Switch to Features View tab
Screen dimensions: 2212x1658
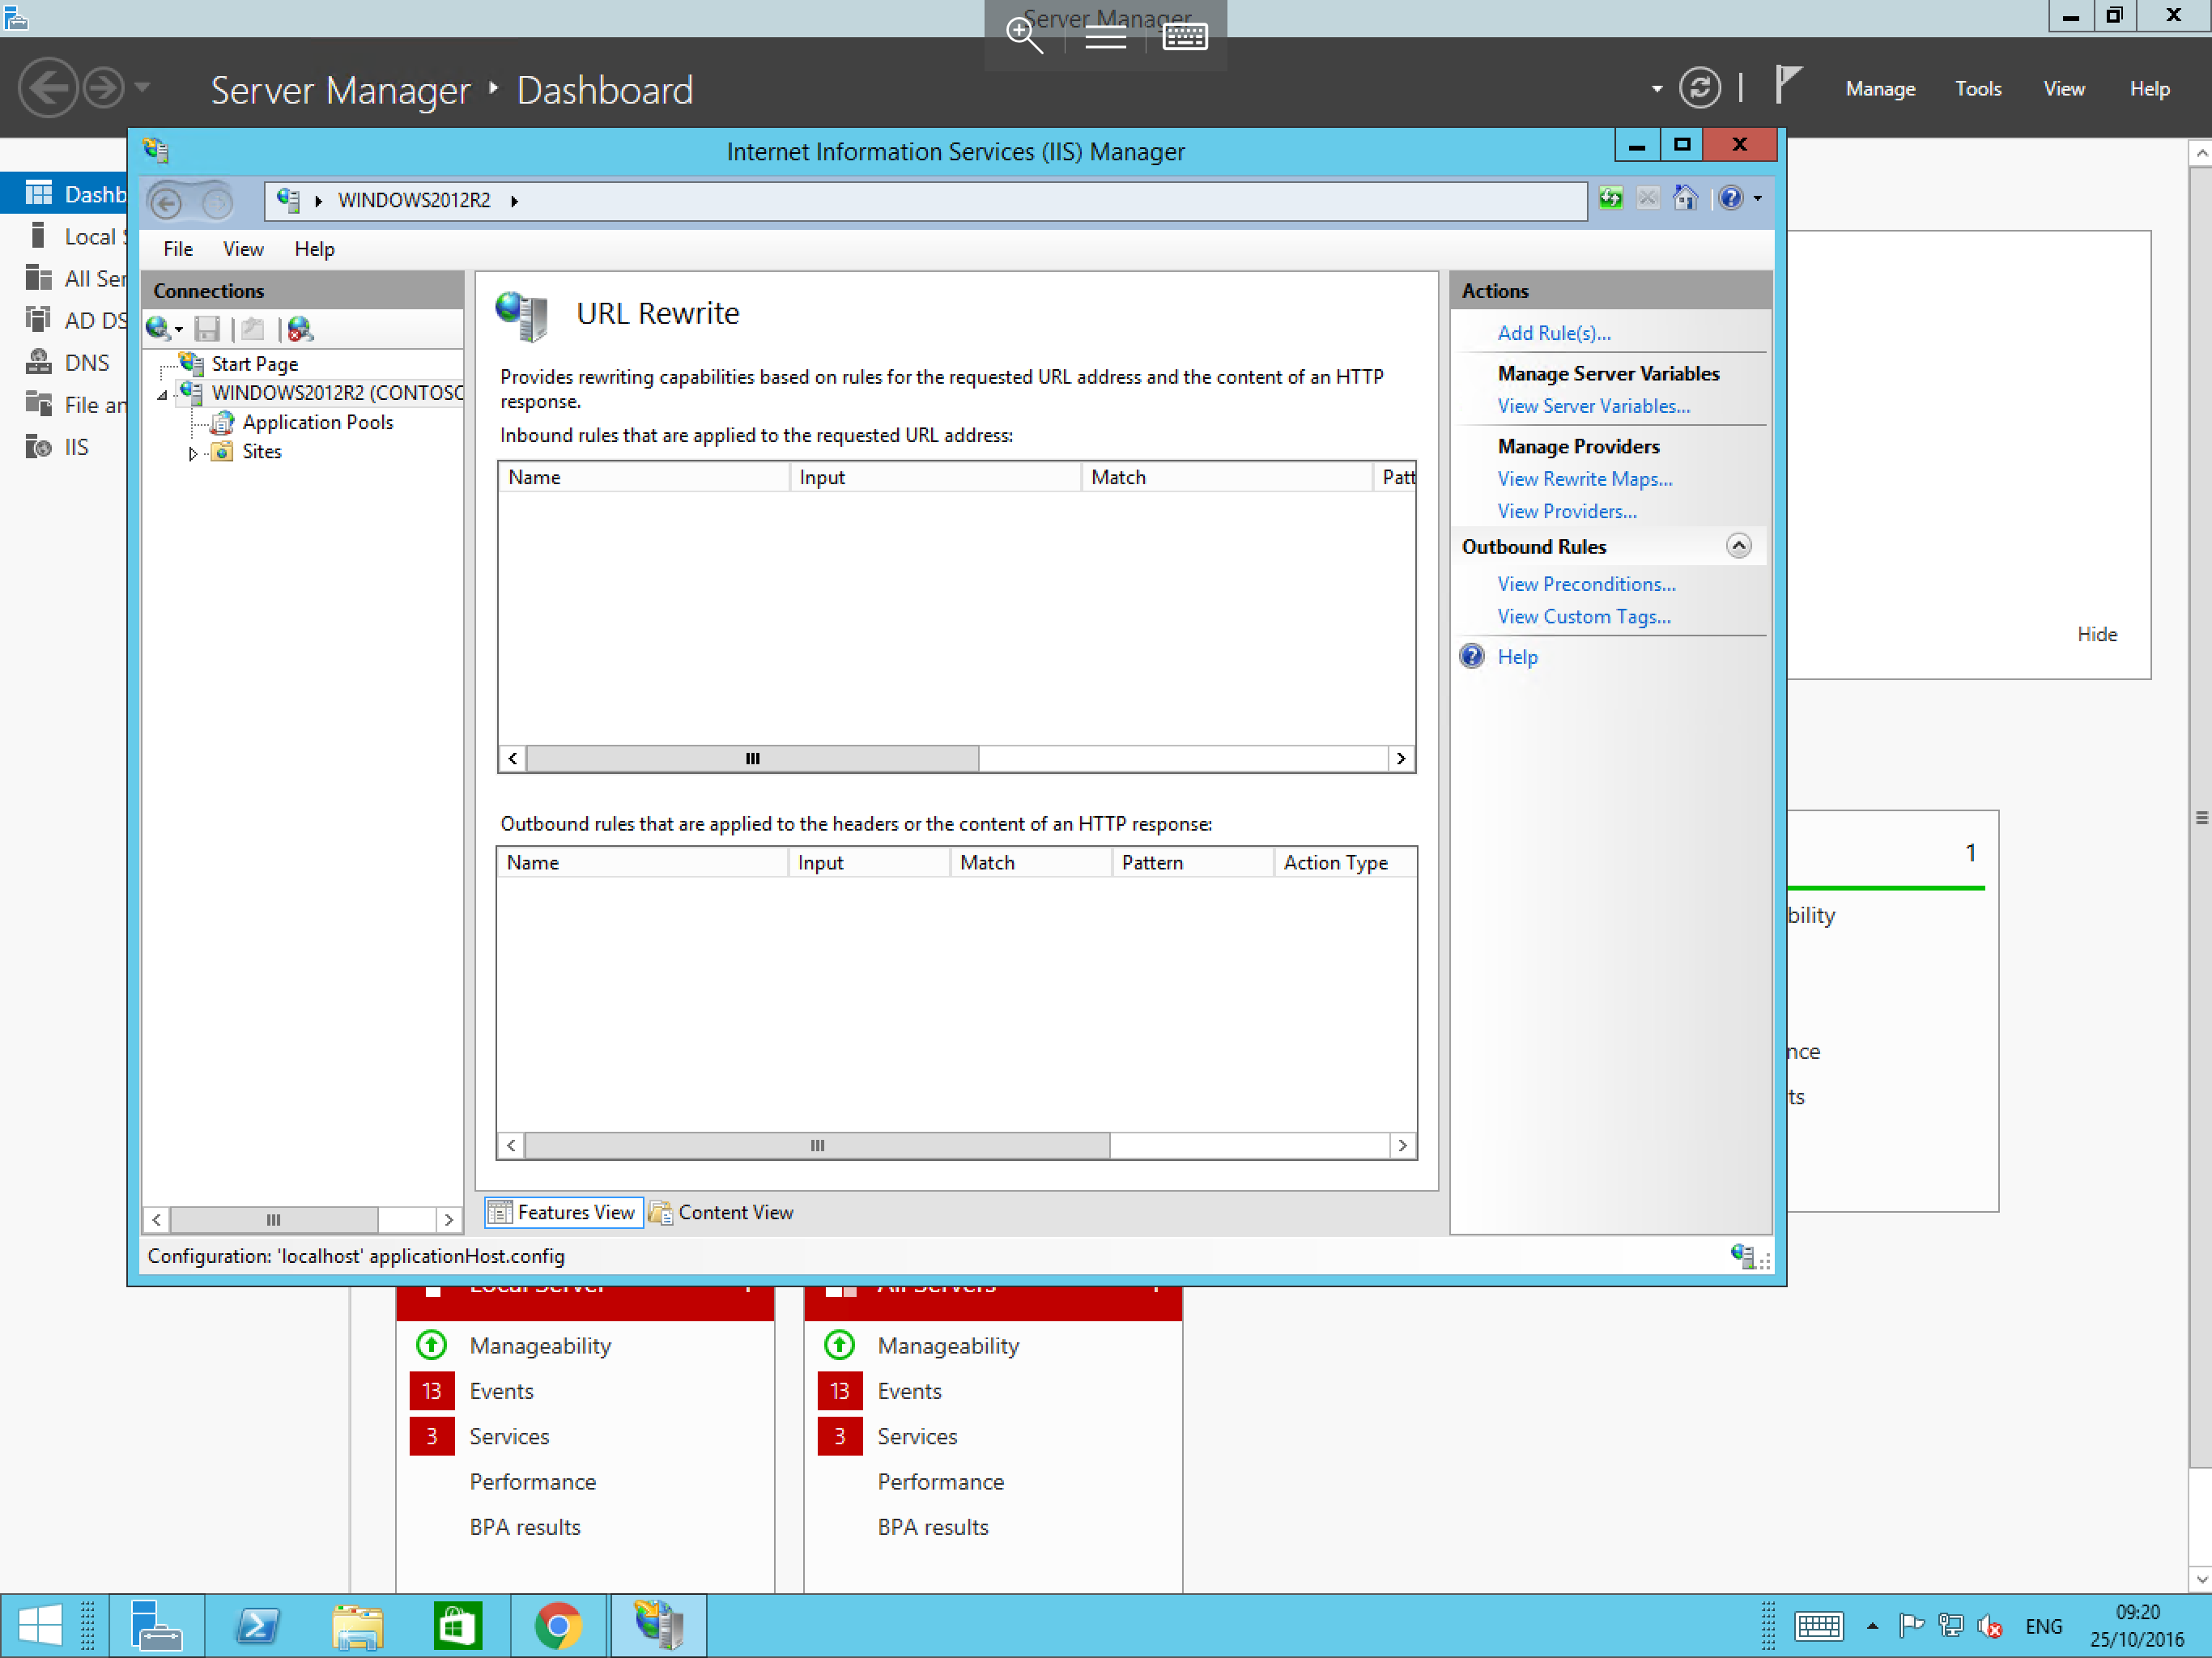click(x=564, y=1212)
